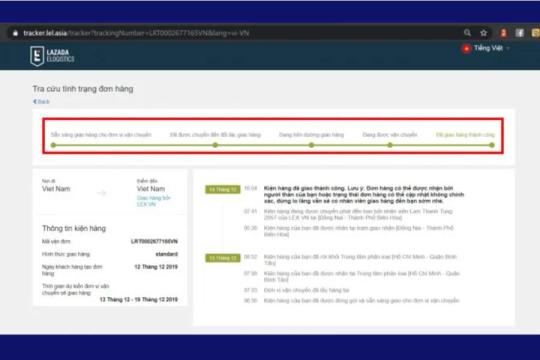This screenshot has height=360, width=540.
Task: Click the yellow extension icon at the toolbar's edge
Action: point(536,33)
